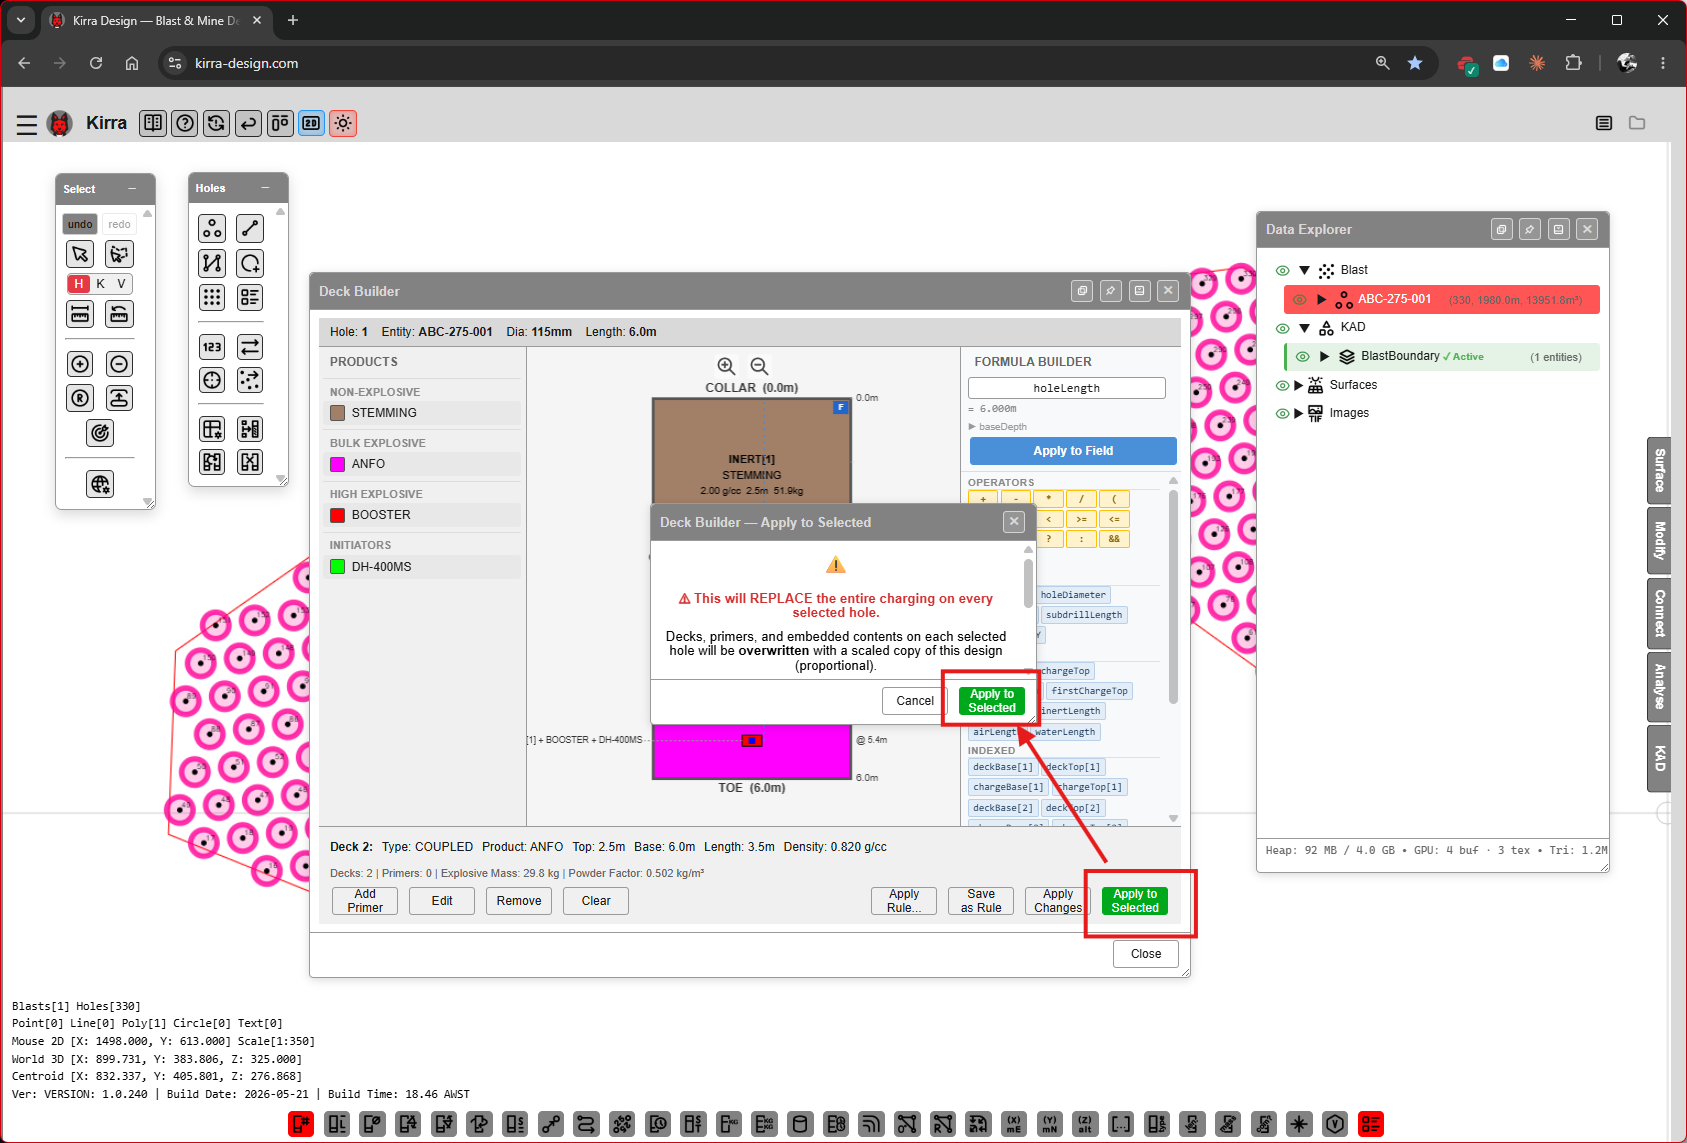This screenshot has height=1143, width=1687.
Task: Activate the ruler measure tool
Action: pos(81,314)
